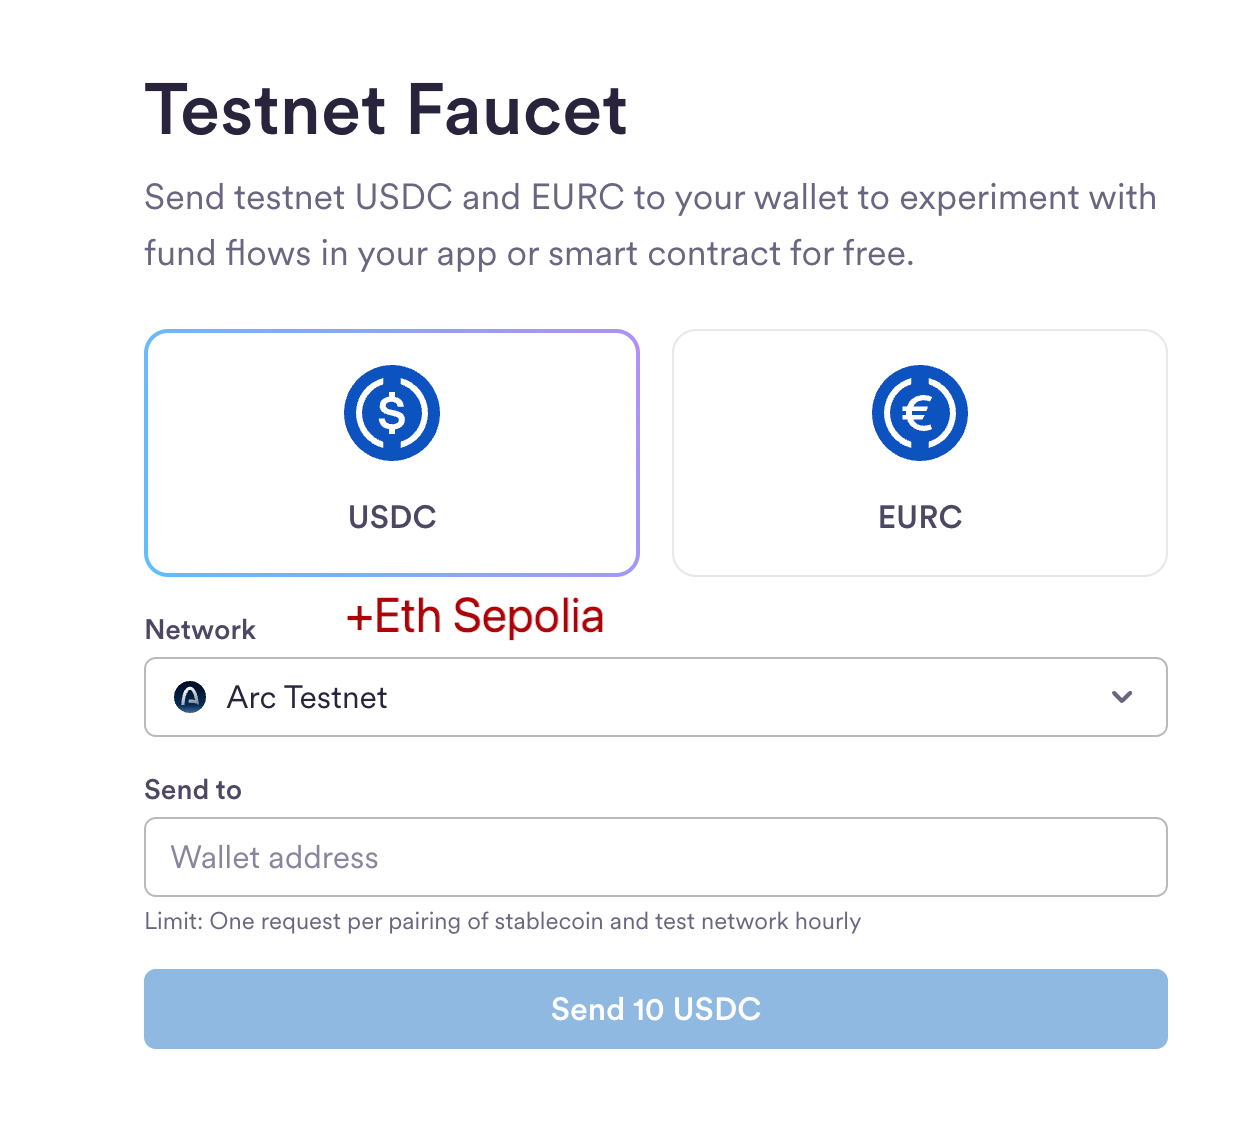Image resolution: width=1235 pixels, height=1136 pixels.
Task: Click the USDC dollar coin icon
Action: pyautogui.click(x=392, y=413)
